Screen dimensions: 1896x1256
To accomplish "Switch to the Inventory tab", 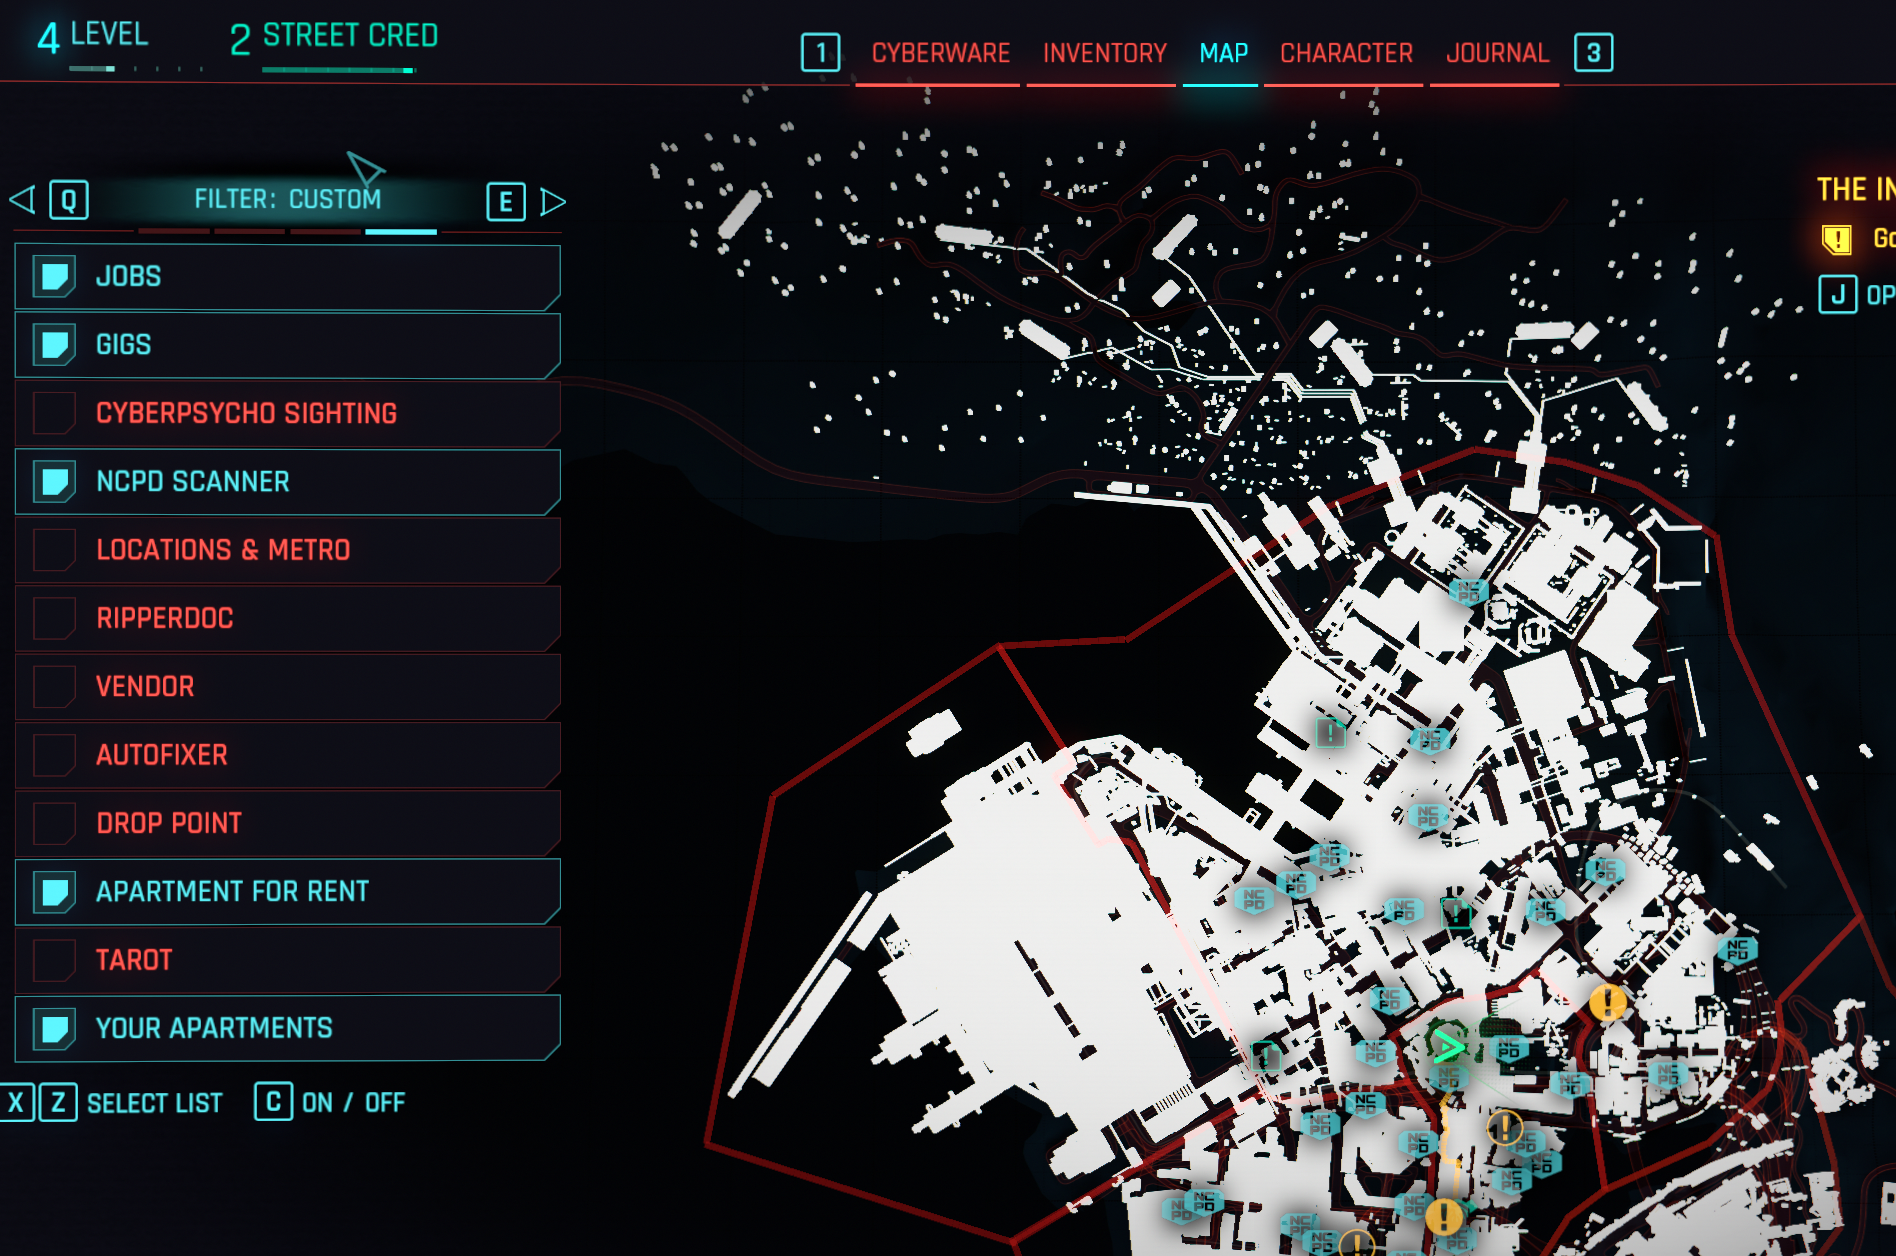I will coord(1104,53).
